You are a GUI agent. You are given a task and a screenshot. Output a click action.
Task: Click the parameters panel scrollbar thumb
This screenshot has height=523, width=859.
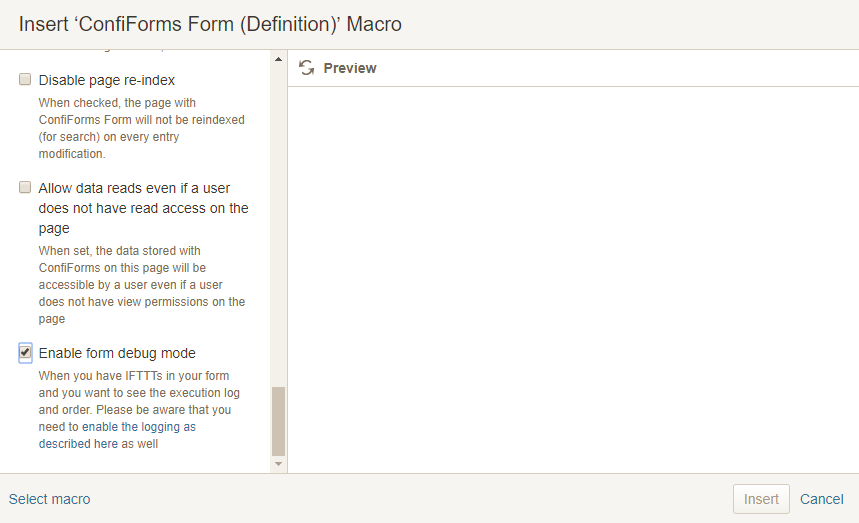point(278,421)
